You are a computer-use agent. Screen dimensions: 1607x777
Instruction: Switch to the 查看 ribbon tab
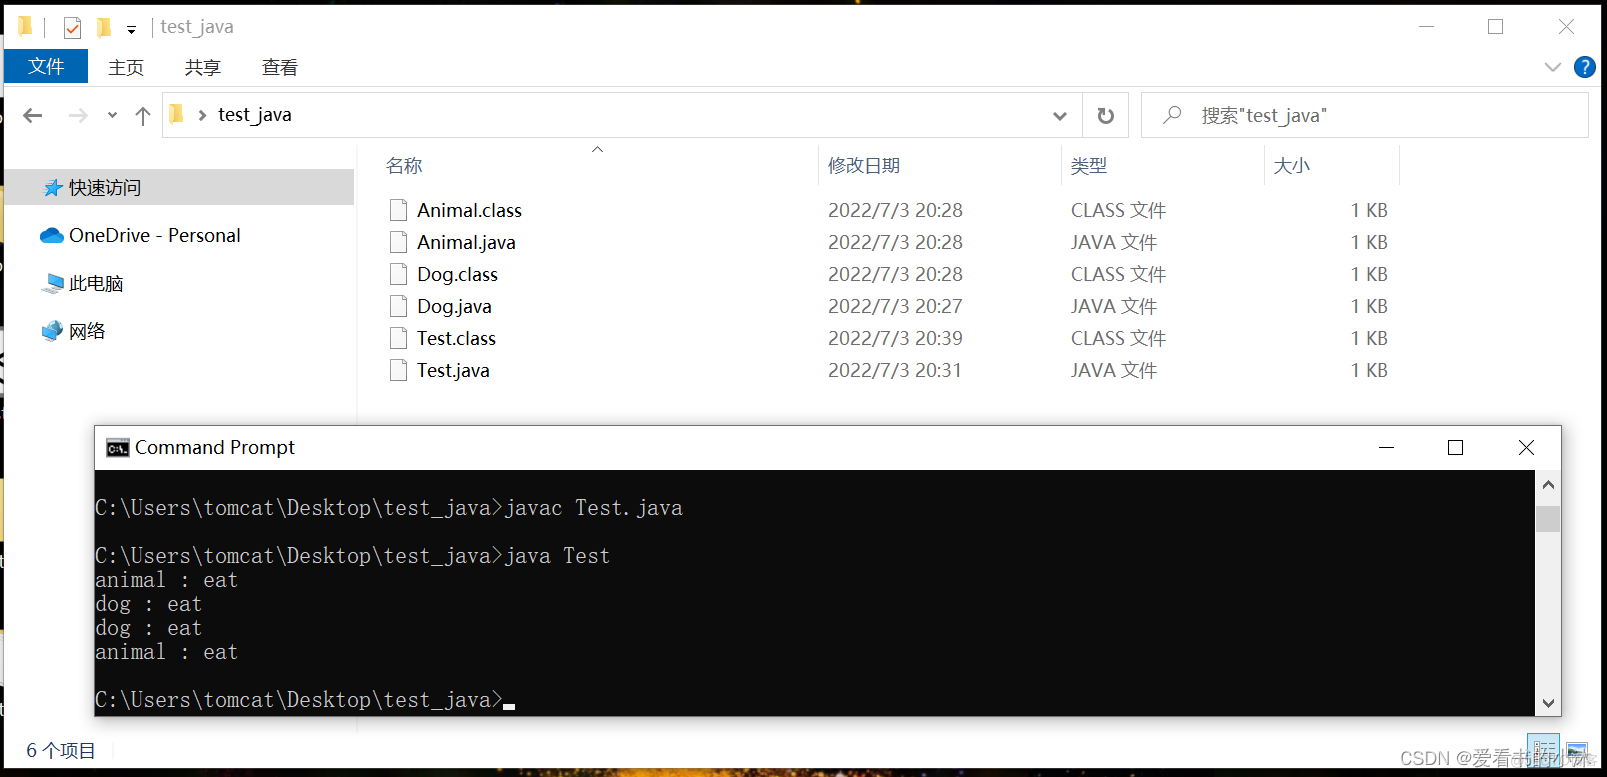280,67
